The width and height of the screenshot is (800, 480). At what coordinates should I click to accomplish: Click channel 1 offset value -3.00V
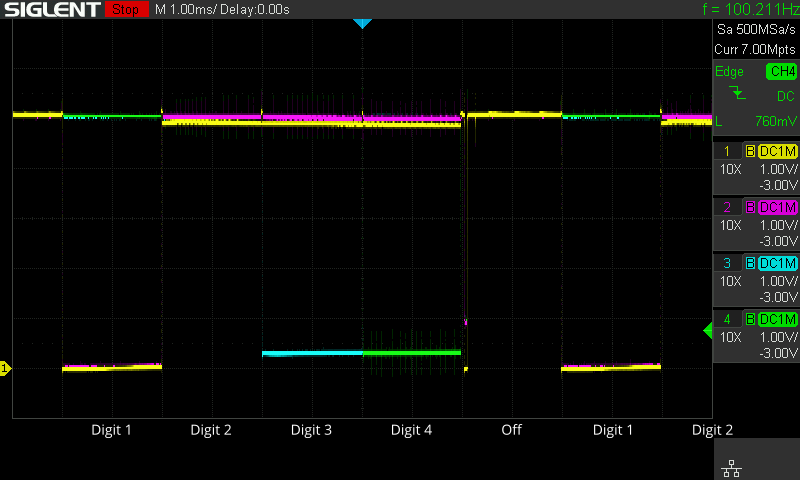pyautogui.click(x=778, y=185)
